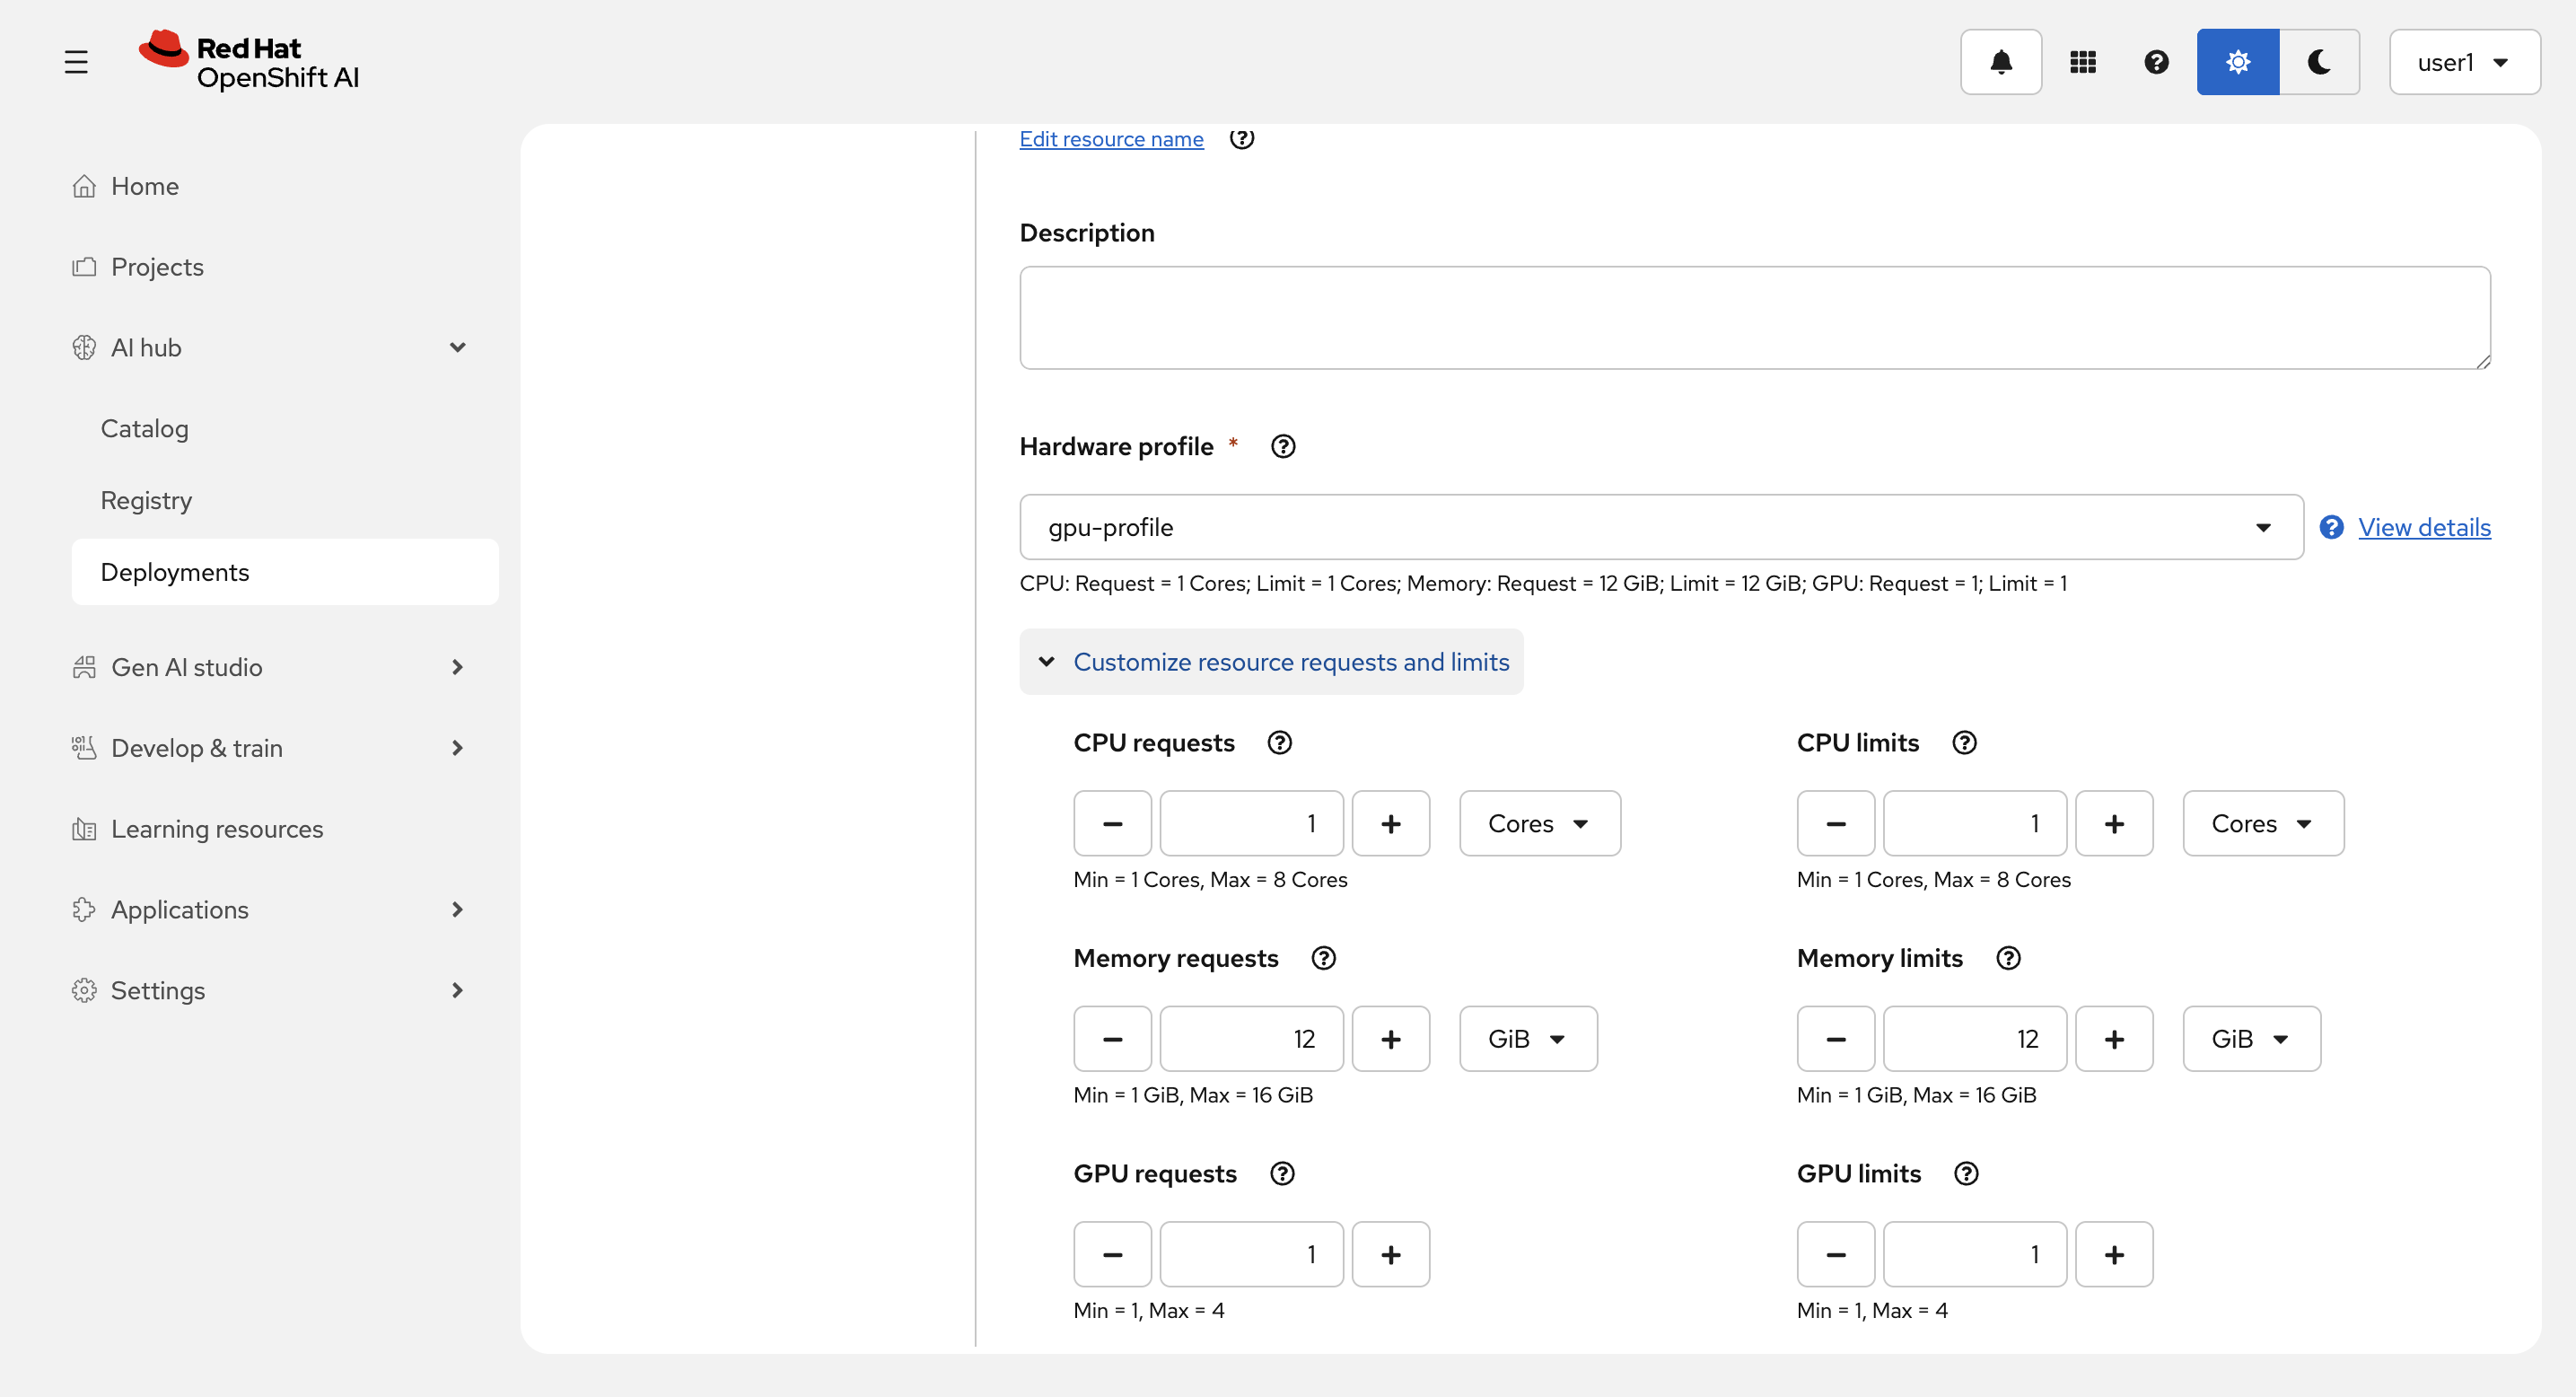Toggle the hamburger navigation menu

(76, 62)
